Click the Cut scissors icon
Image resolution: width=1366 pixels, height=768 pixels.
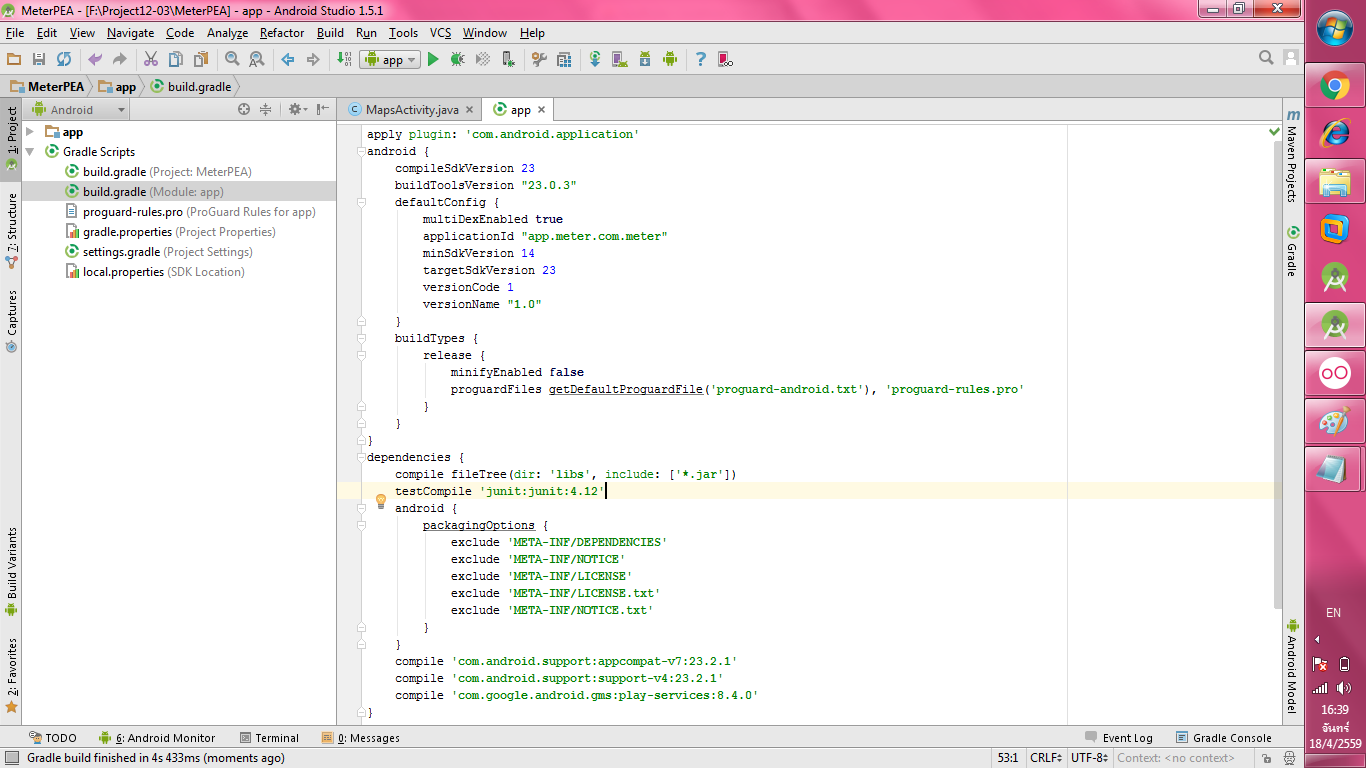[151, 60]
